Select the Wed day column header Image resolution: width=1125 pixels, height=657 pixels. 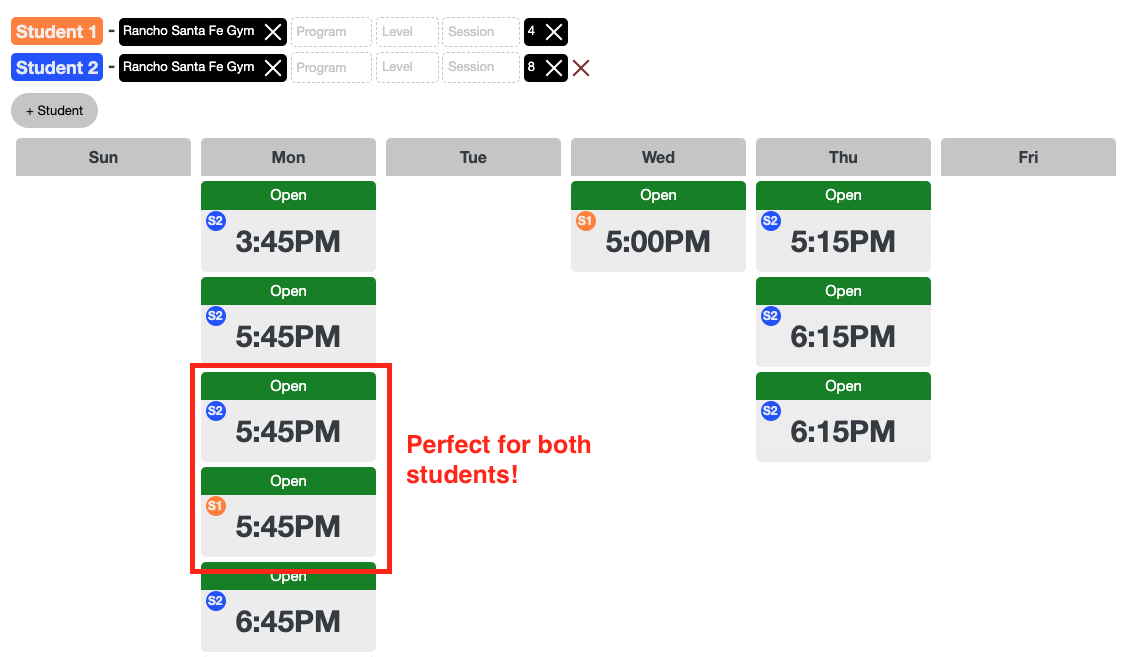(658, 157)
